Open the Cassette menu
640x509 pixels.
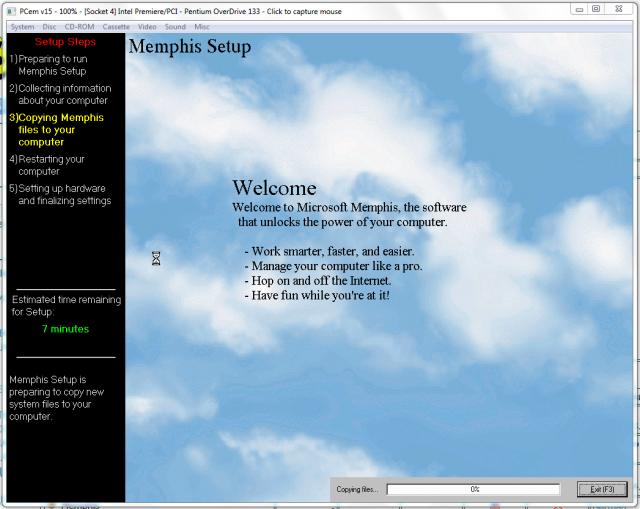(x=116, y=27)
